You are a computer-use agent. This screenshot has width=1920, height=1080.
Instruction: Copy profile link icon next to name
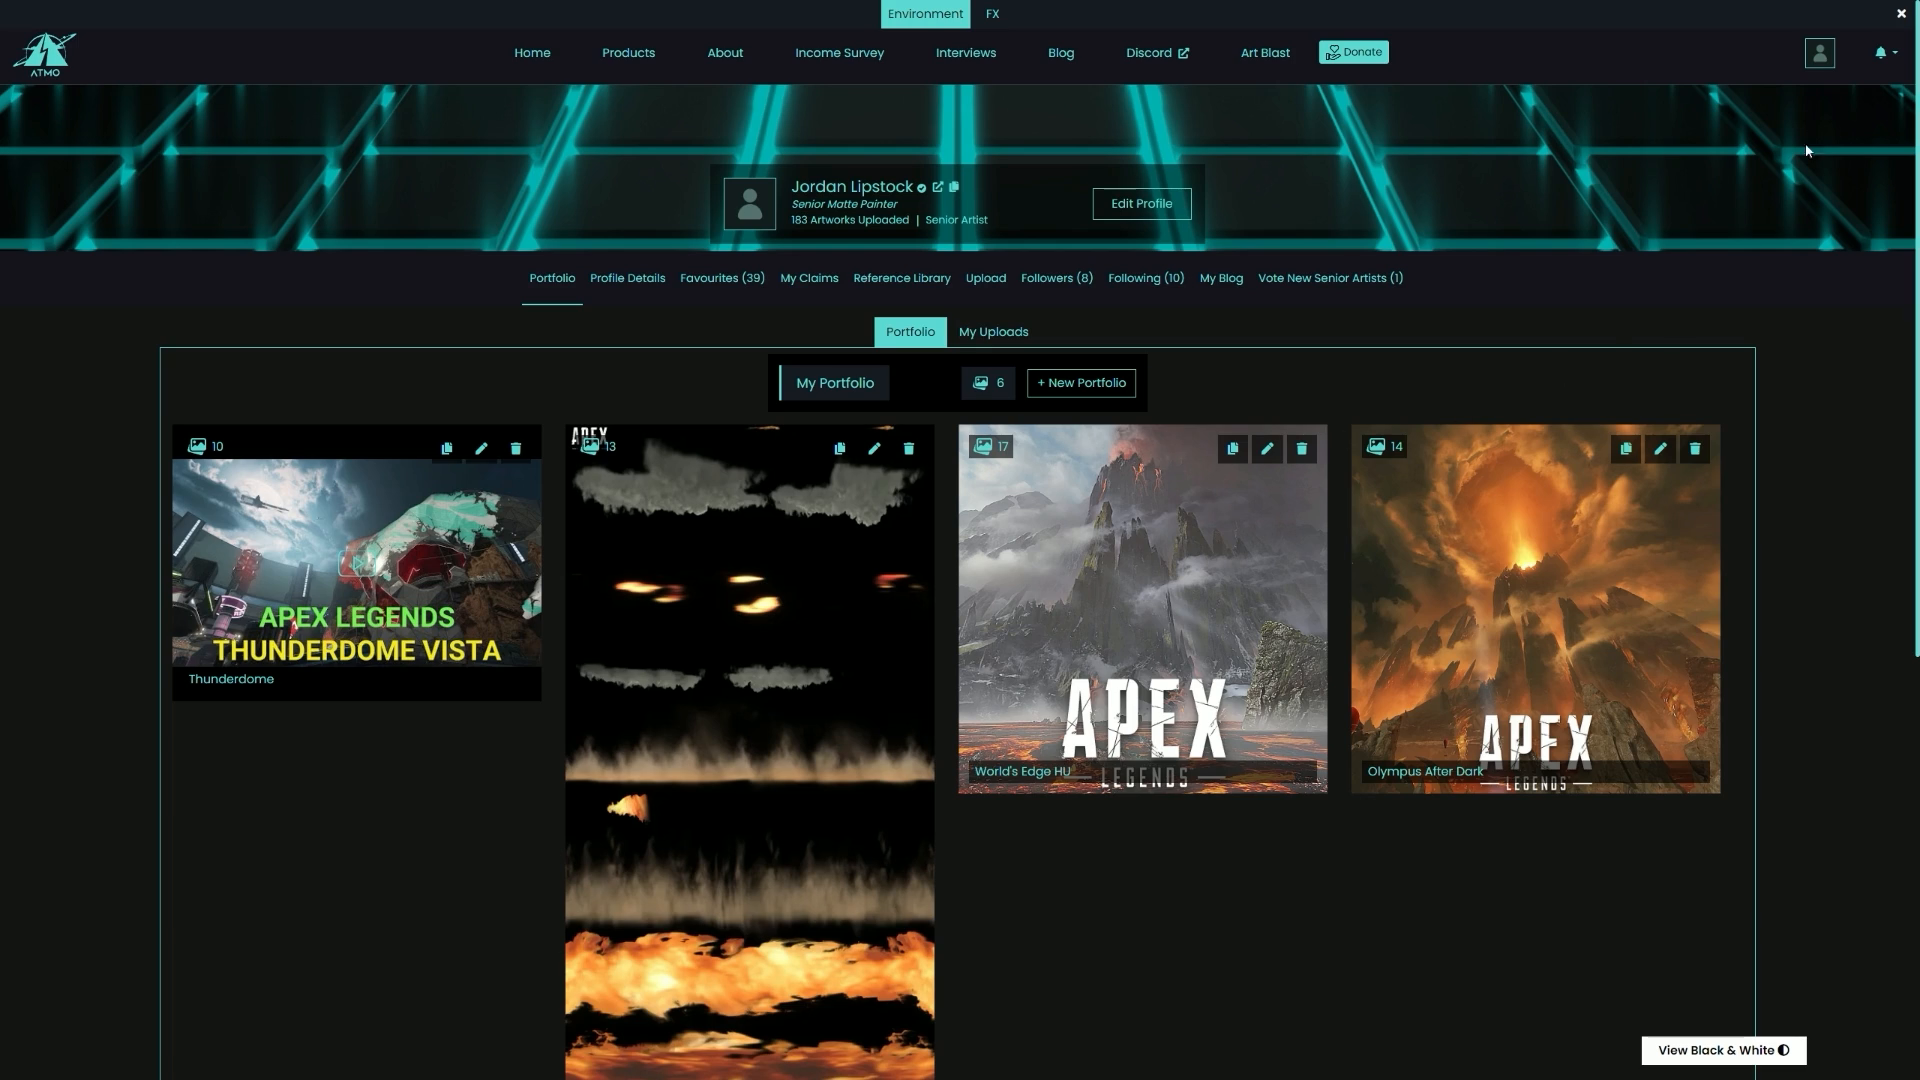click(954, 187)
